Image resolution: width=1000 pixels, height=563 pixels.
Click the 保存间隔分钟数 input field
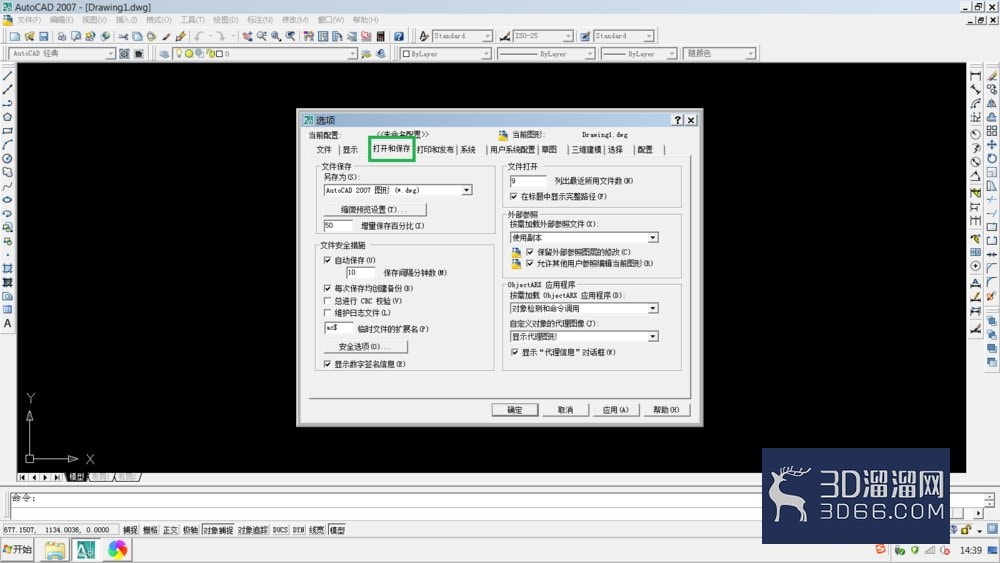tap(360, 273)
